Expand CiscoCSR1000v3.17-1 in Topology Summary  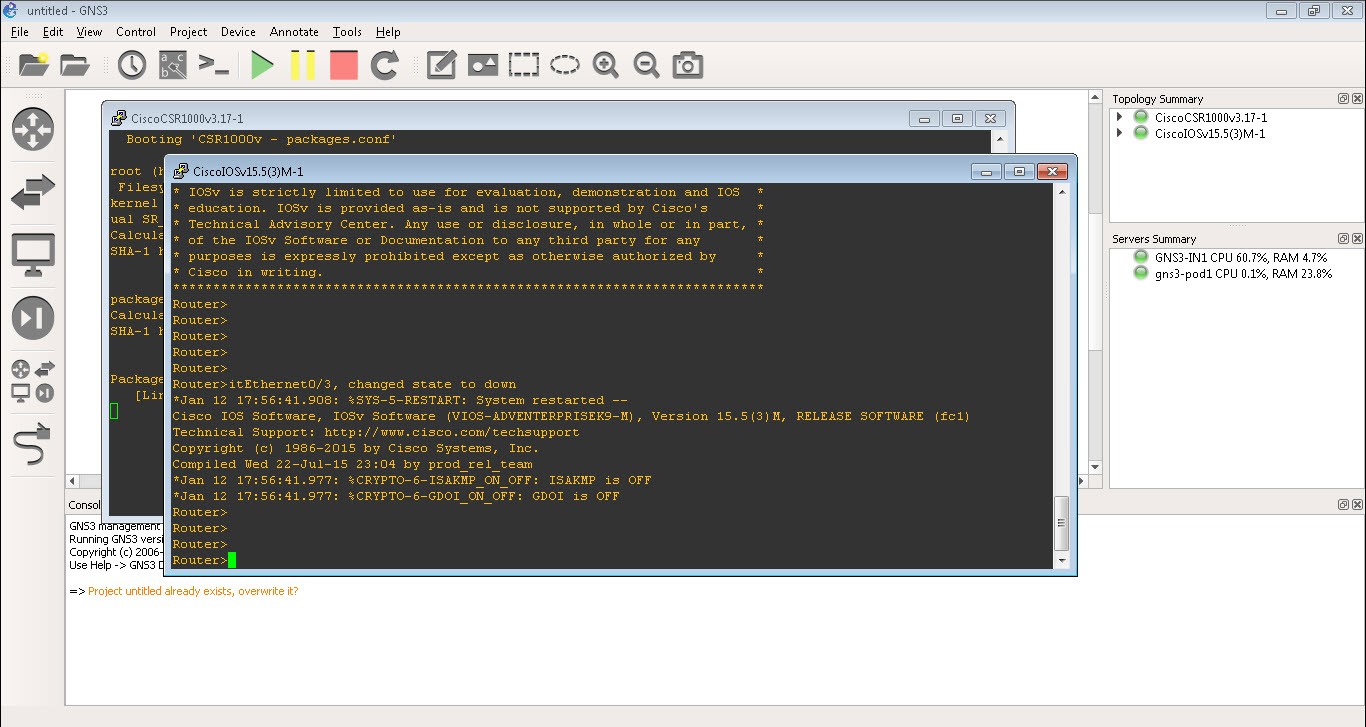1120,117
